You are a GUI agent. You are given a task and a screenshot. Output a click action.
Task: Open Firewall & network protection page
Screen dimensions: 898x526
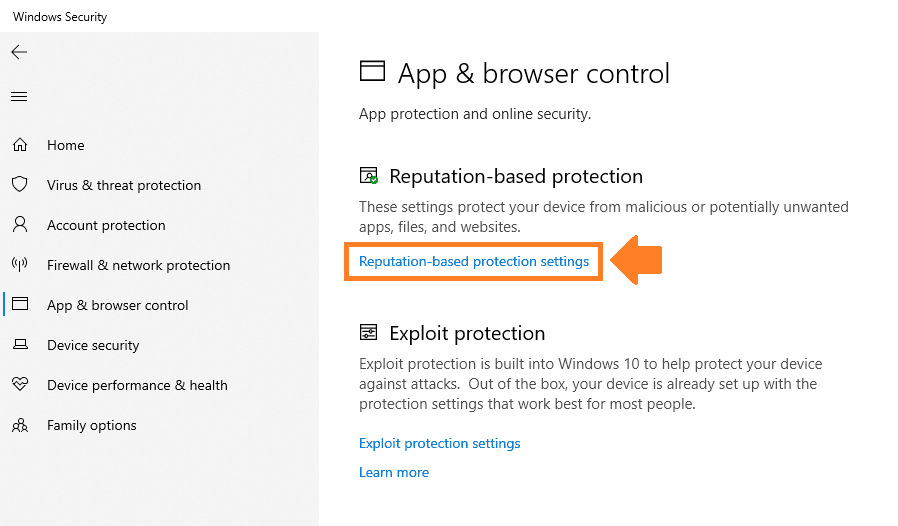[x=139, y=265]
